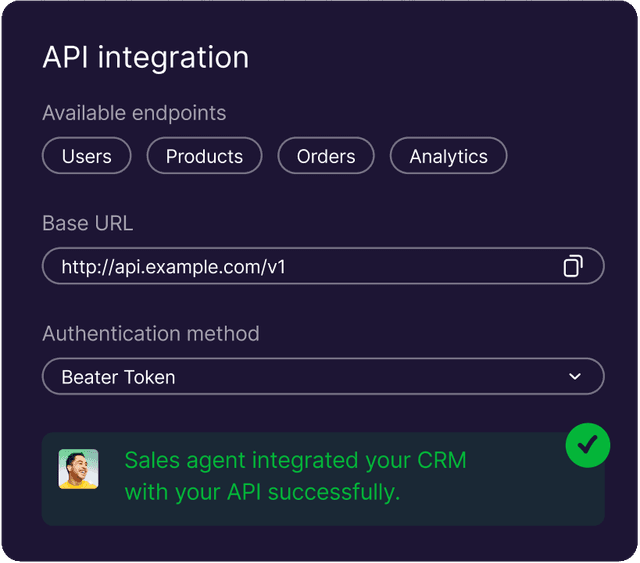Focus the Base URL input field

[323, 266]
